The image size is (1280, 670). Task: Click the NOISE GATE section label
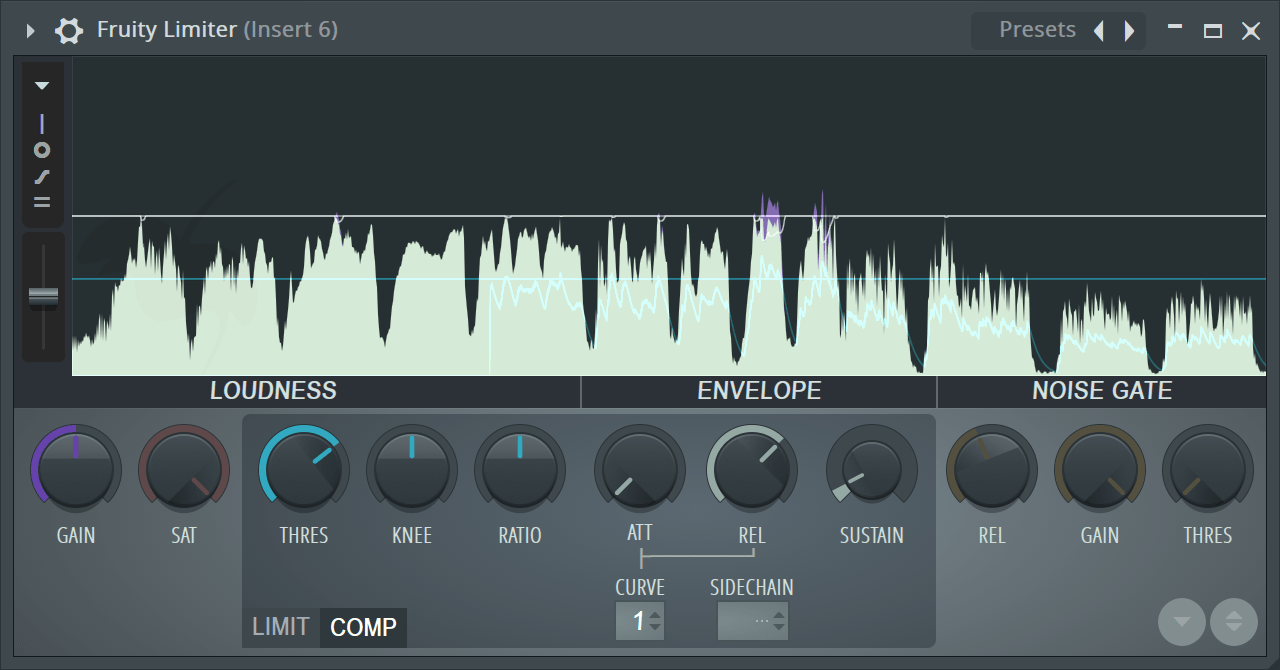click(x=1100, y=391)
